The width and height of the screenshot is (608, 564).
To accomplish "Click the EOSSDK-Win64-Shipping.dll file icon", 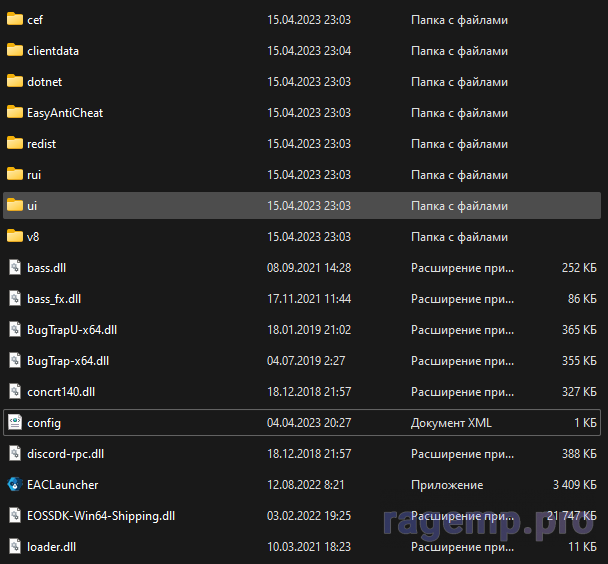I will pos(15,516).
